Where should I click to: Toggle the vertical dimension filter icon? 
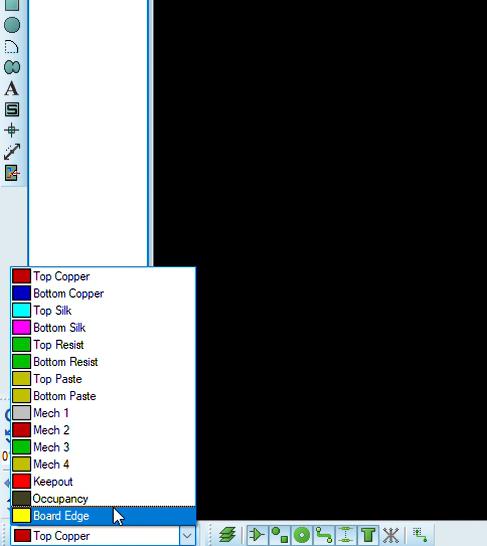346,535
